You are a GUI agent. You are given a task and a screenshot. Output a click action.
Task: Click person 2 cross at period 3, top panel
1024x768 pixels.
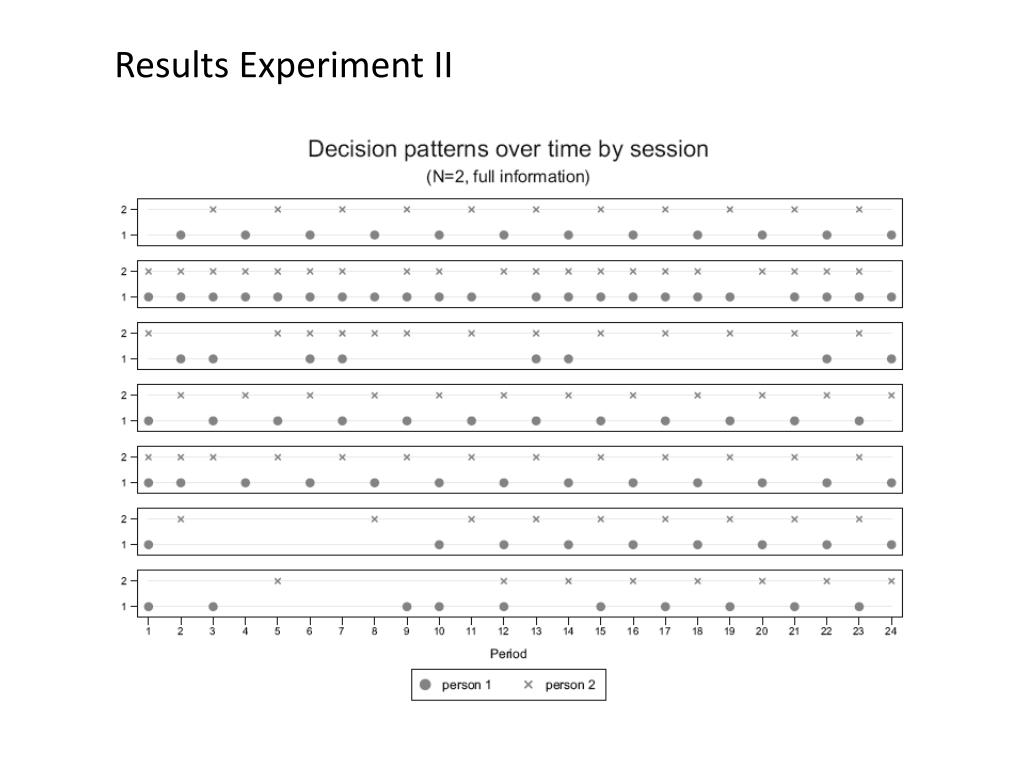point(213,210)
